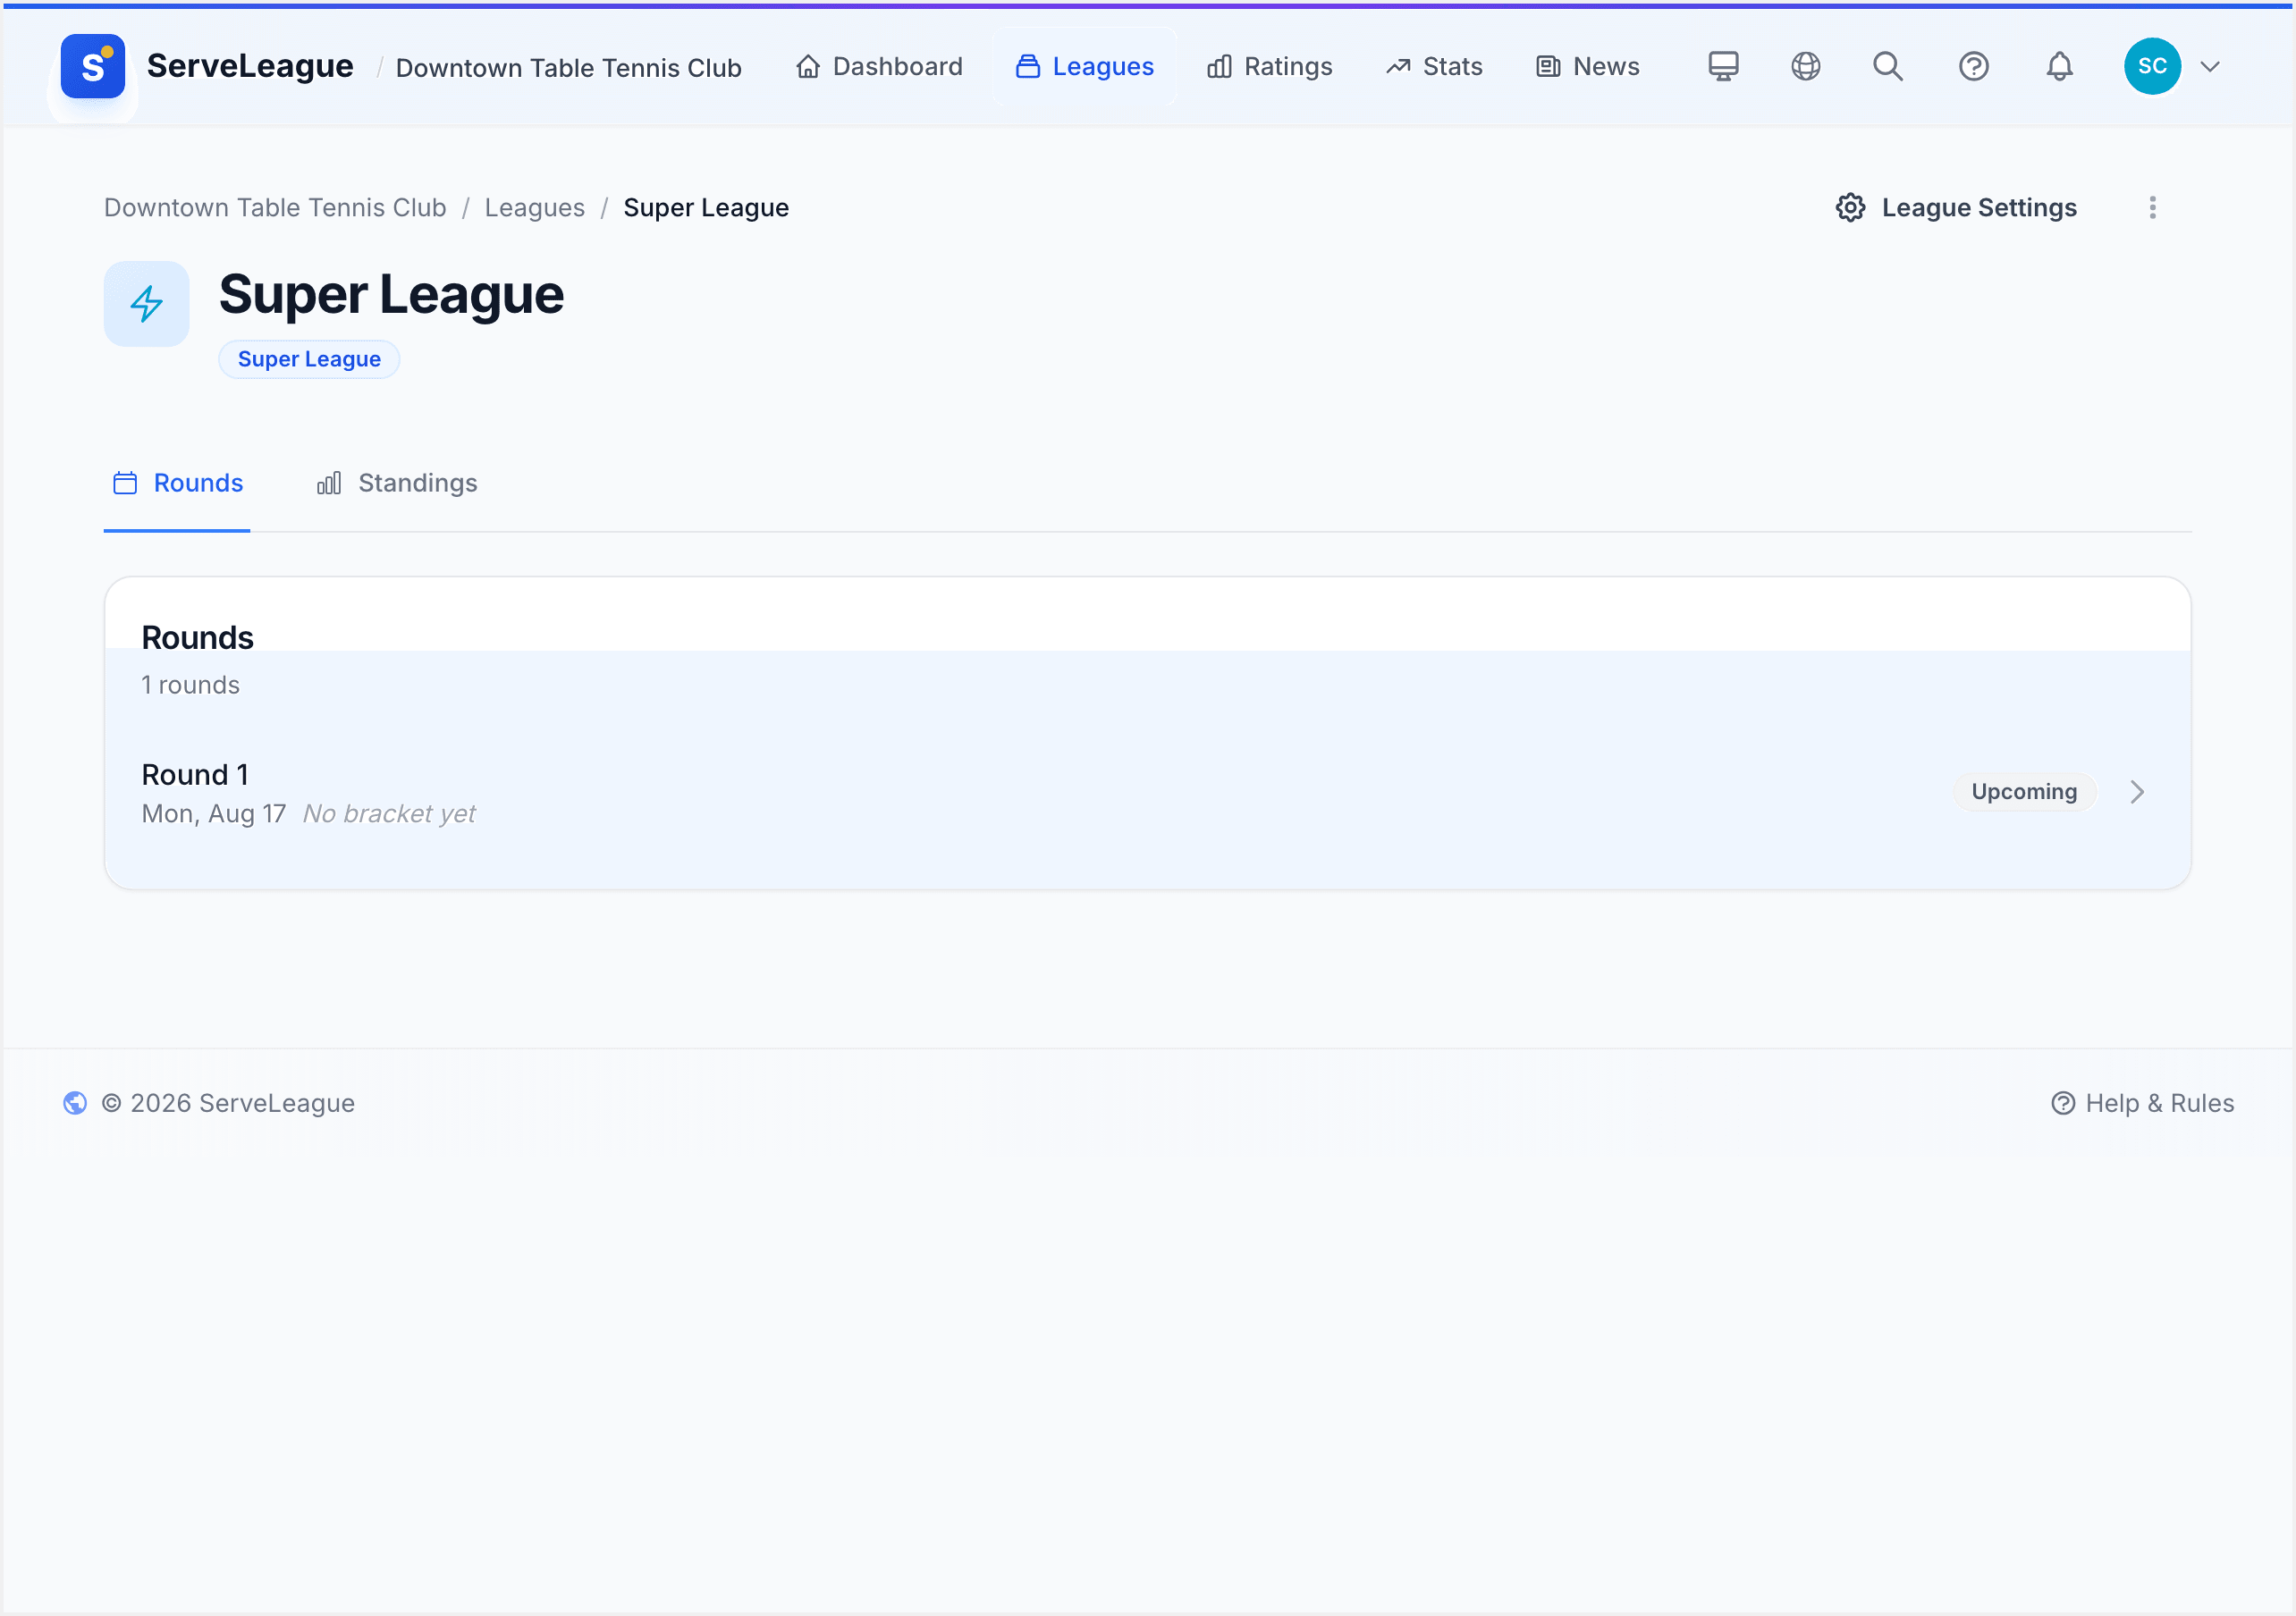2296x1616 pixels.
Task: Open the help question-mark icon in header
Action: pos(1973,66)
